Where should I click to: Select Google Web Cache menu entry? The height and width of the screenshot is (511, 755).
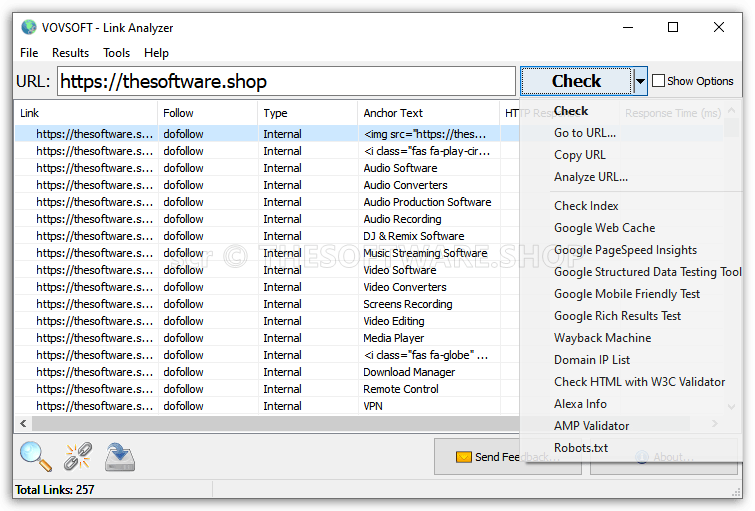(x=604, y=228)
